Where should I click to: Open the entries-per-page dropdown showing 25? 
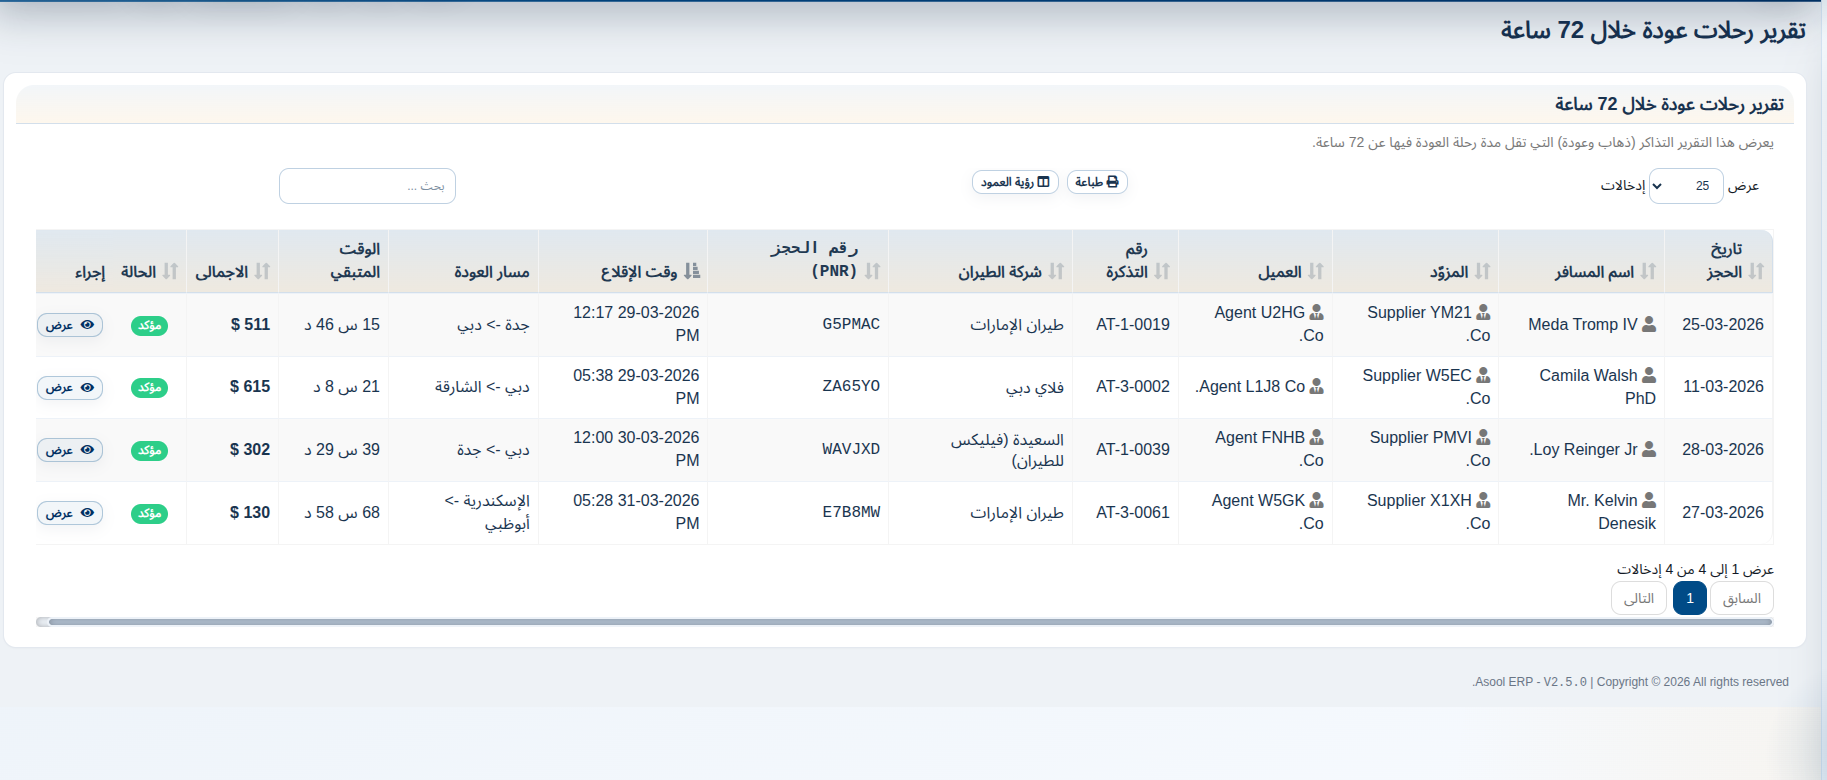1685,186
